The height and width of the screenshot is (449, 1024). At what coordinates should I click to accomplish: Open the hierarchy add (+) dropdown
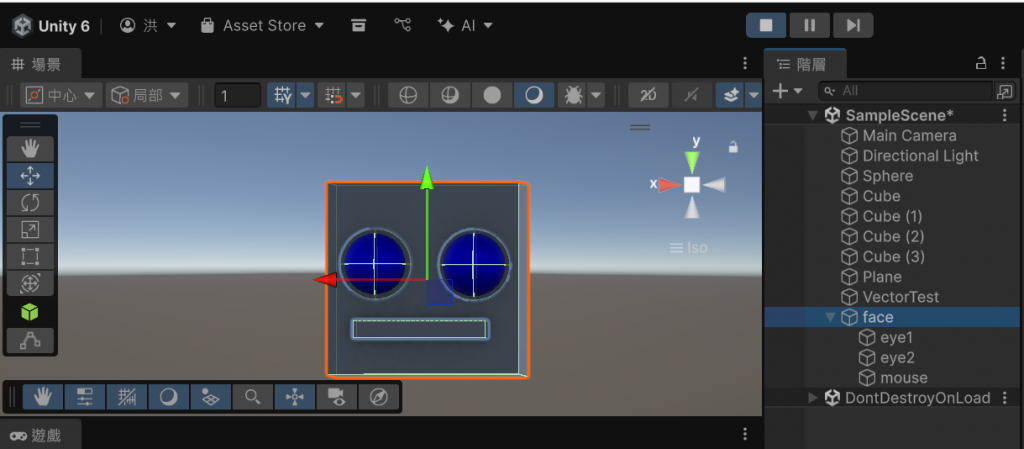pos(788,91)
